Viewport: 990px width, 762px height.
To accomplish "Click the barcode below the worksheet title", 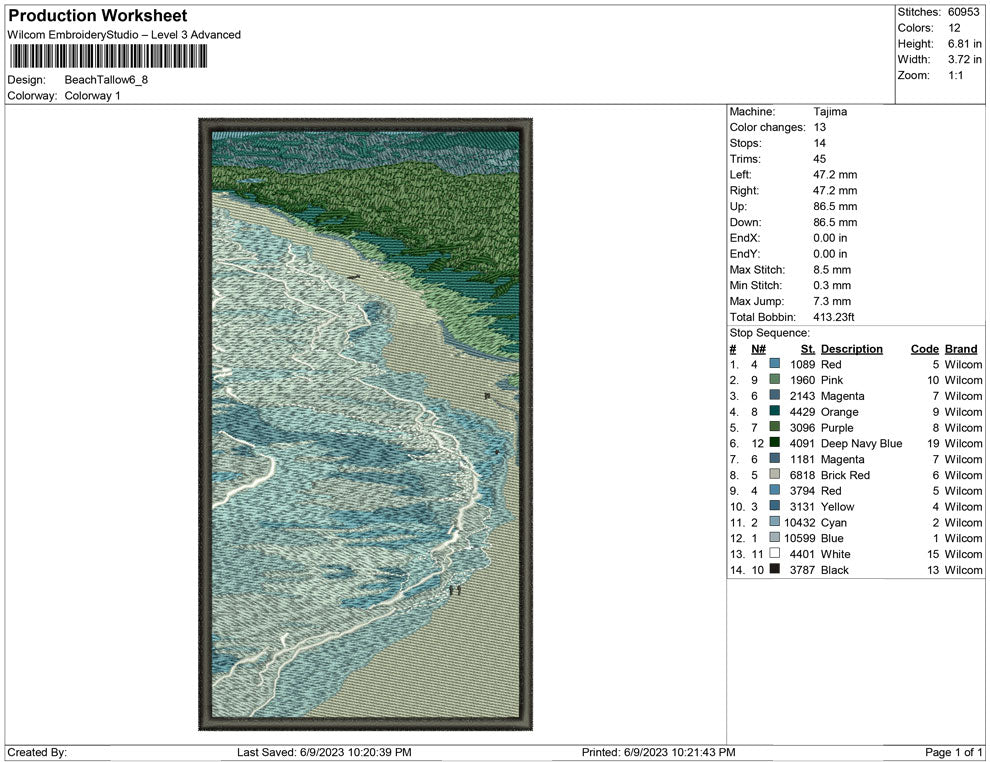I will tap(108, 56).
